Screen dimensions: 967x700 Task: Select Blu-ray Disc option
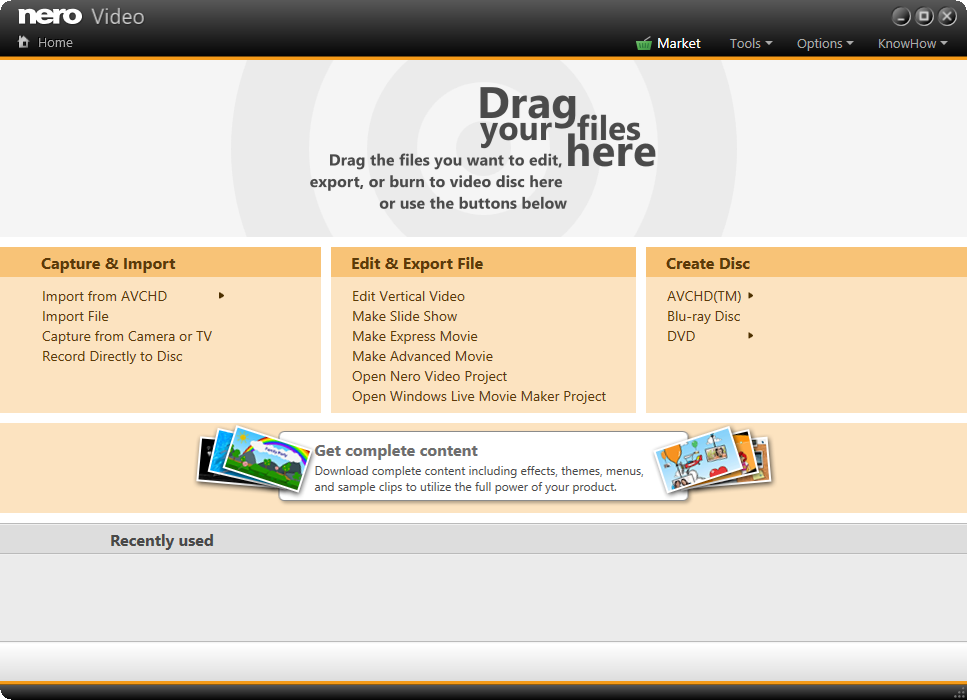703,316
